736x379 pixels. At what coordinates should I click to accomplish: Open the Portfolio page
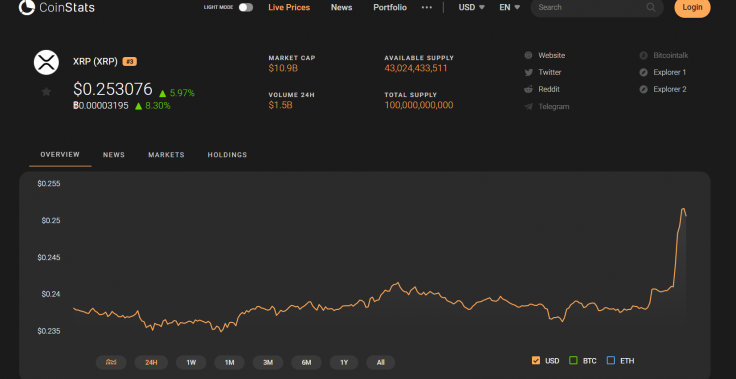(x=390, y=8)
